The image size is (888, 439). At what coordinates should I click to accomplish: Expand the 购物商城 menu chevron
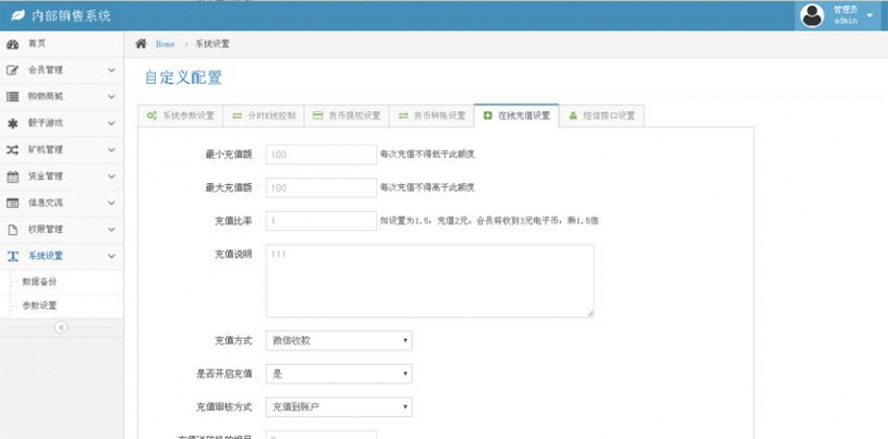tap(112, 97)
